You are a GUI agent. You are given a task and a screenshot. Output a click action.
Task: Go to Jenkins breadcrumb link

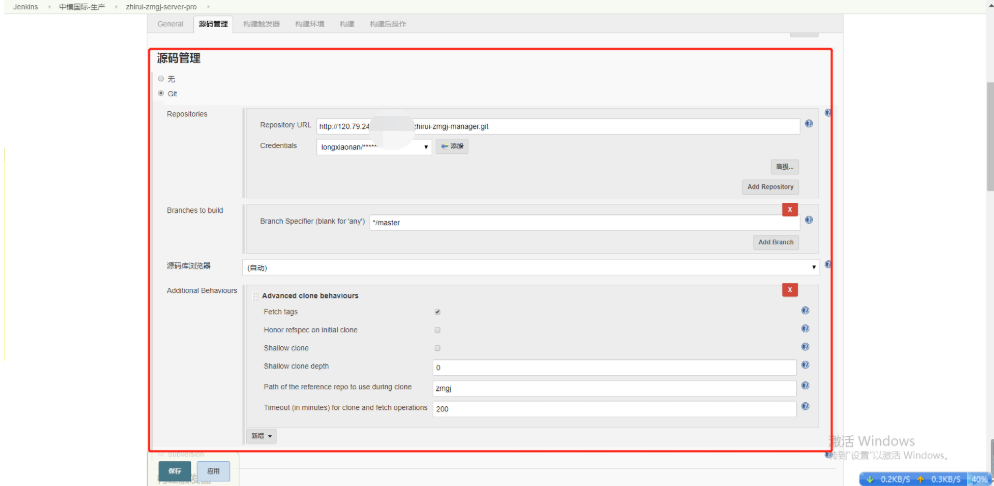pos(27,6)
